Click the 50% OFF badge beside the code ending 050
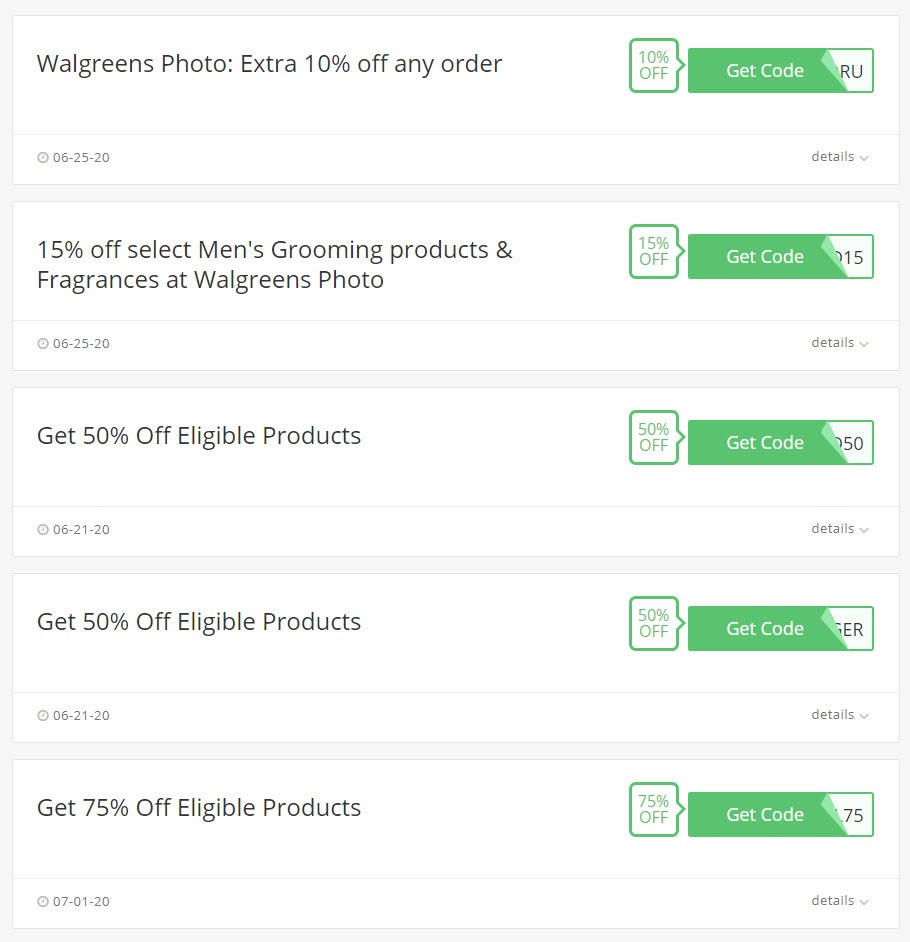The height and width of the screenshot is (942, 910). point(653,438)
